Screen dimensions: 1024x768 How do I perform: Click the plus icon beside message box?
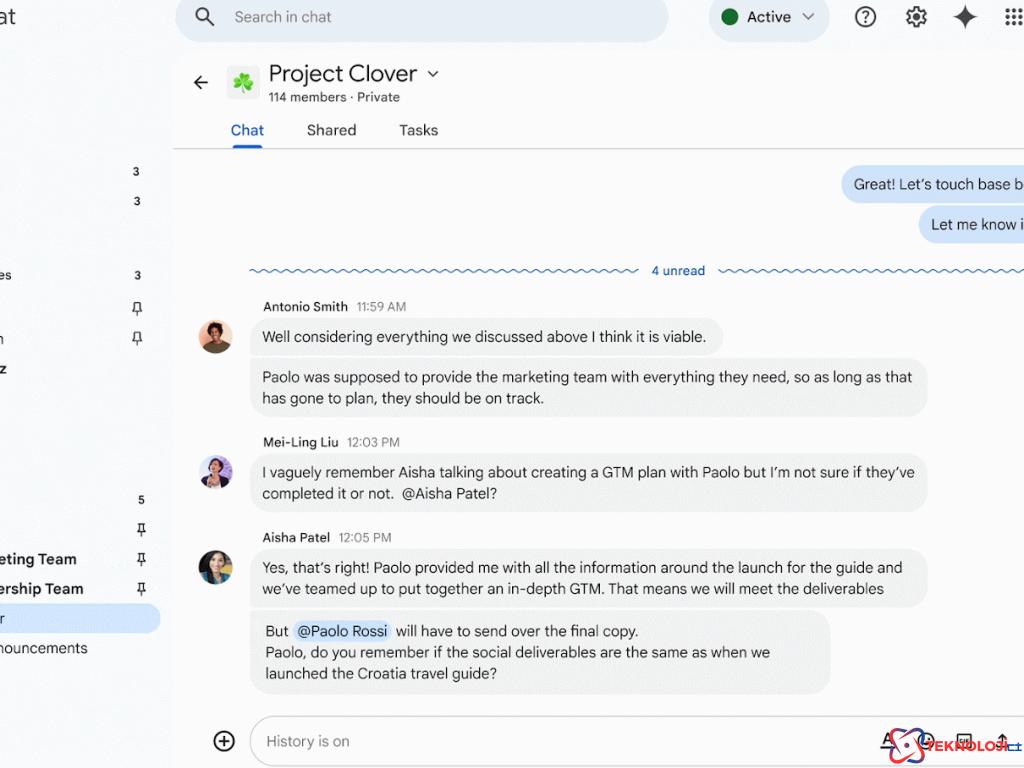[x=224, y=741]
